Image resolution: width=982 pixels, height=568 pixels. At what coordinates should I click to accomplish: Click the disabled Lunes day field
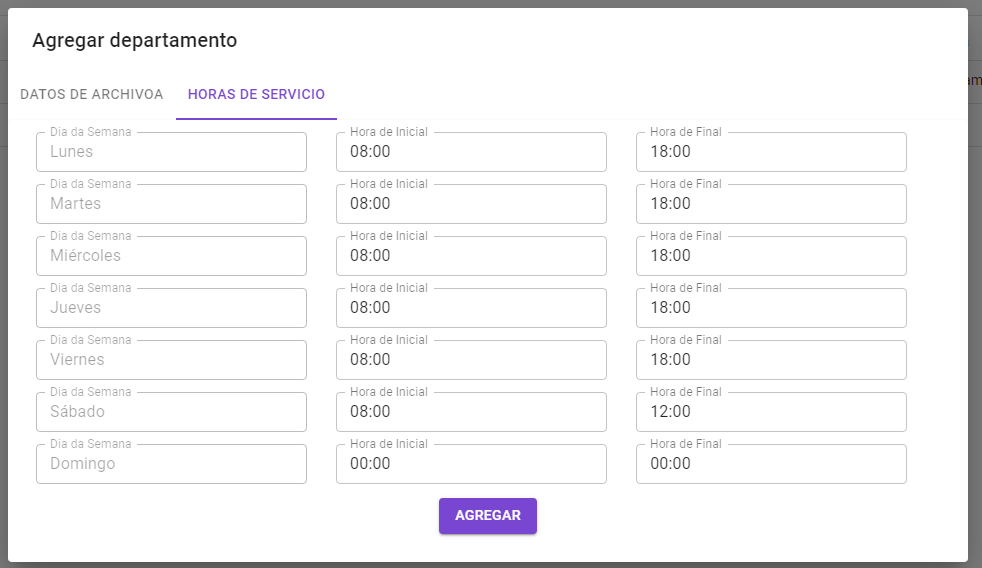[171, 152]
